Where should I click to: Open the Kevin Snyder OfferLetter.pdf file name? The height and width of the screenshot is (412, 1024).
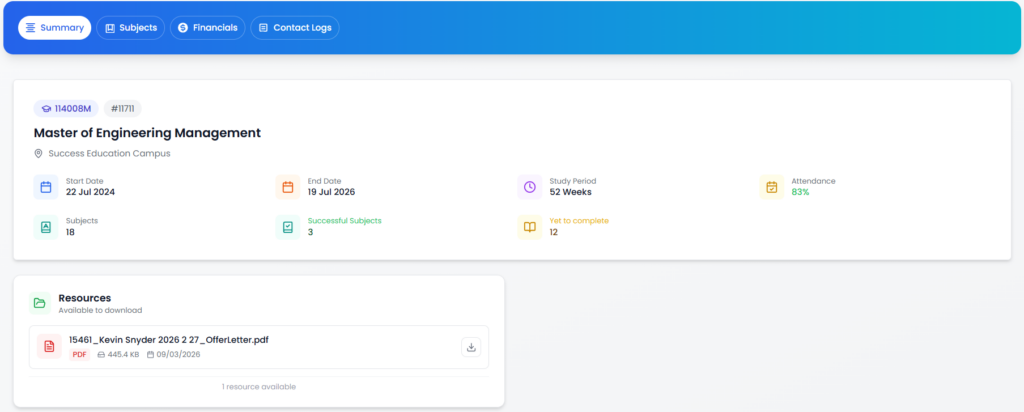[168, 340]
